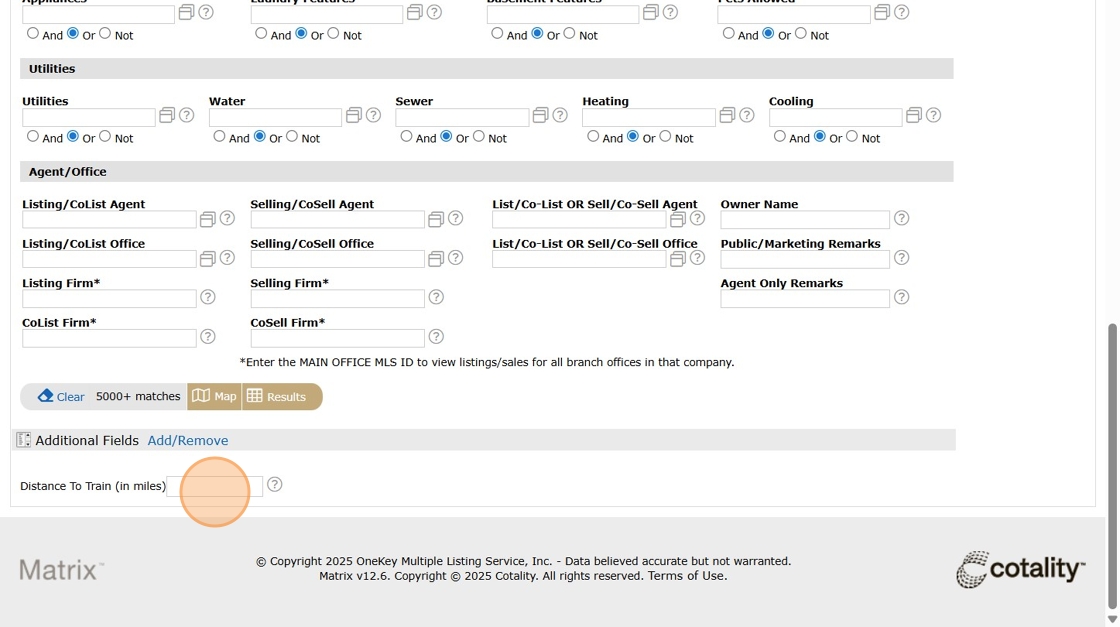Viewport: 1120px width, 627px height.
Task: Click the help icon next to Cooling
Action: pyautogui.click(x=933, y=116)
